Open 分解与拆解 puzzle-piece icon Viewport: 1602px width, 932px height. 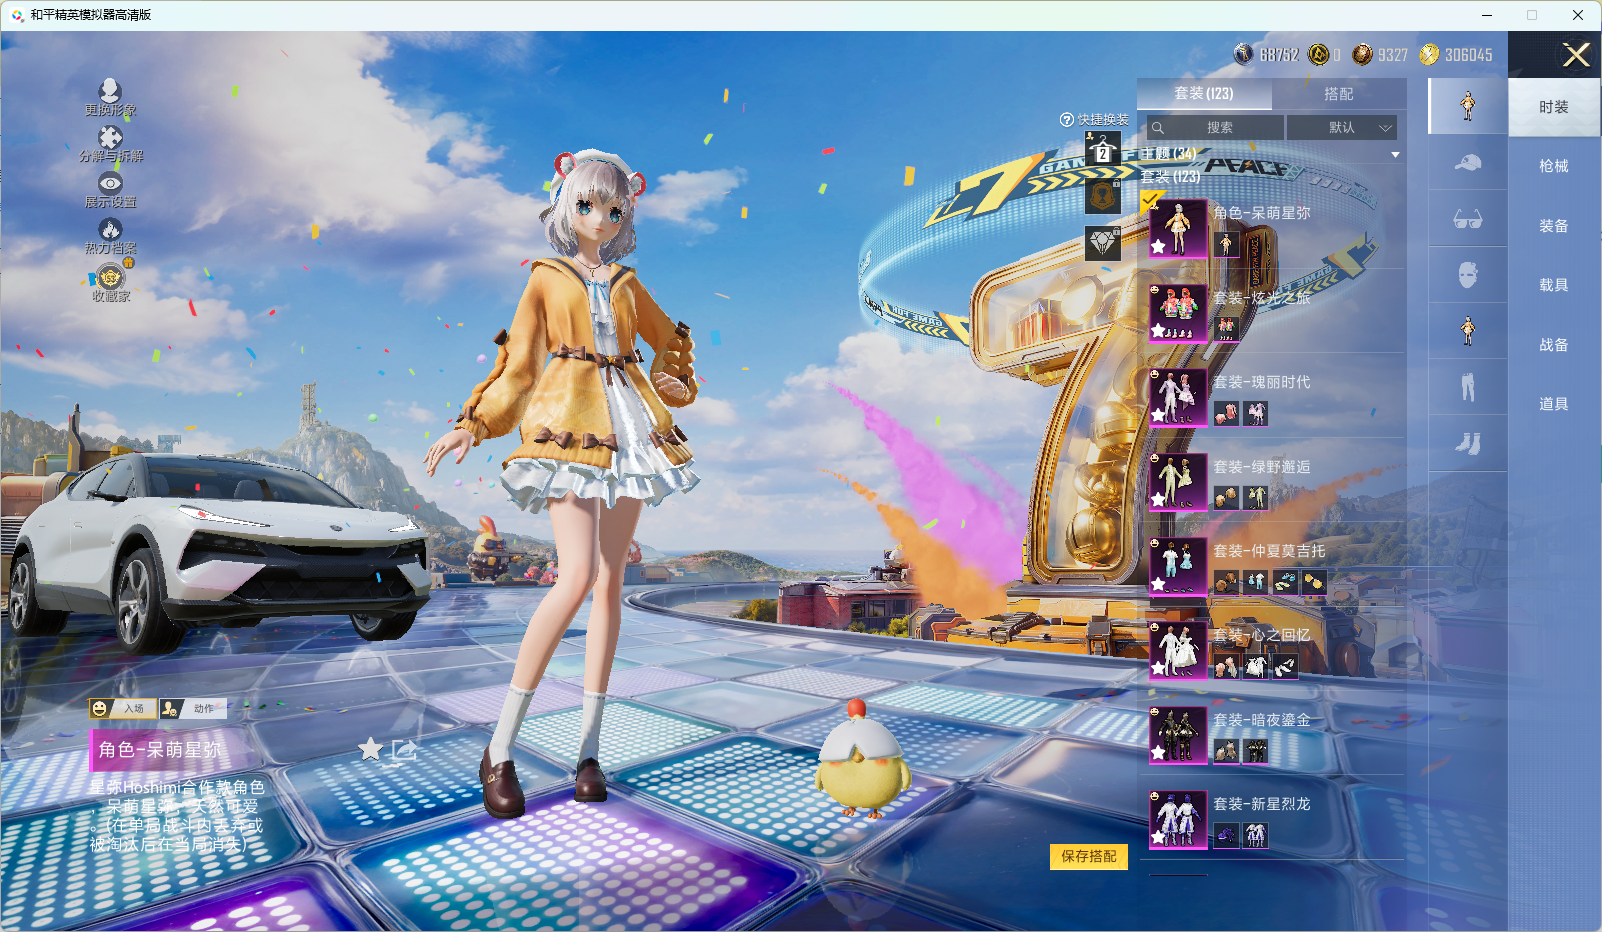pos(110,137)
